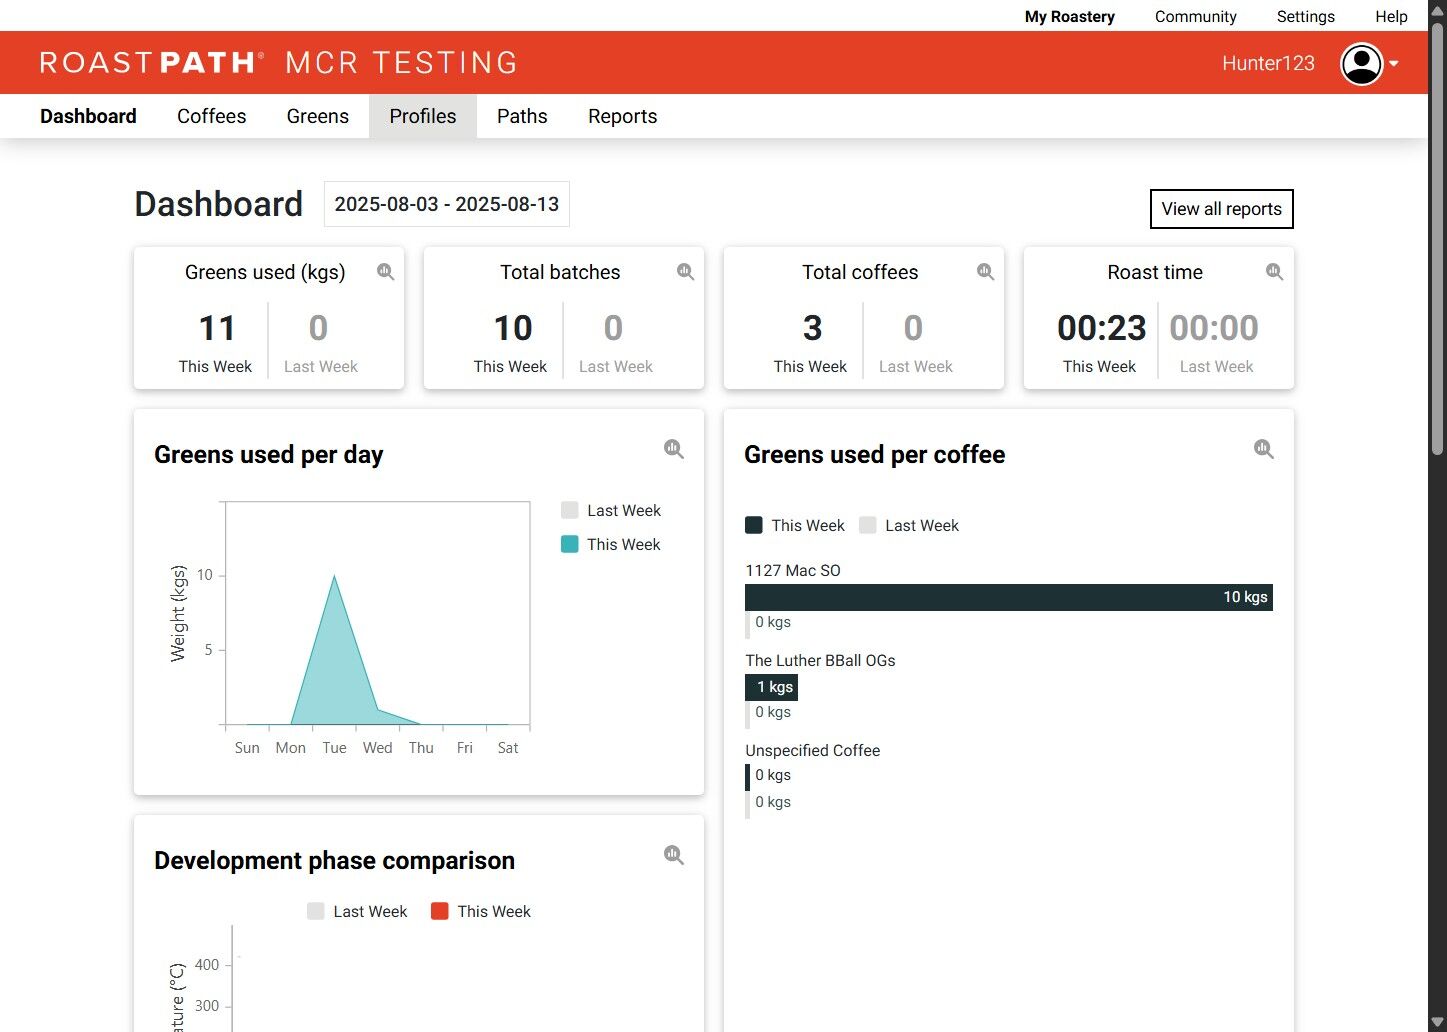Click the 1127 Mac SO 10 kgs bar
Screen dimensions: 1447x1032
point(1009,597)
